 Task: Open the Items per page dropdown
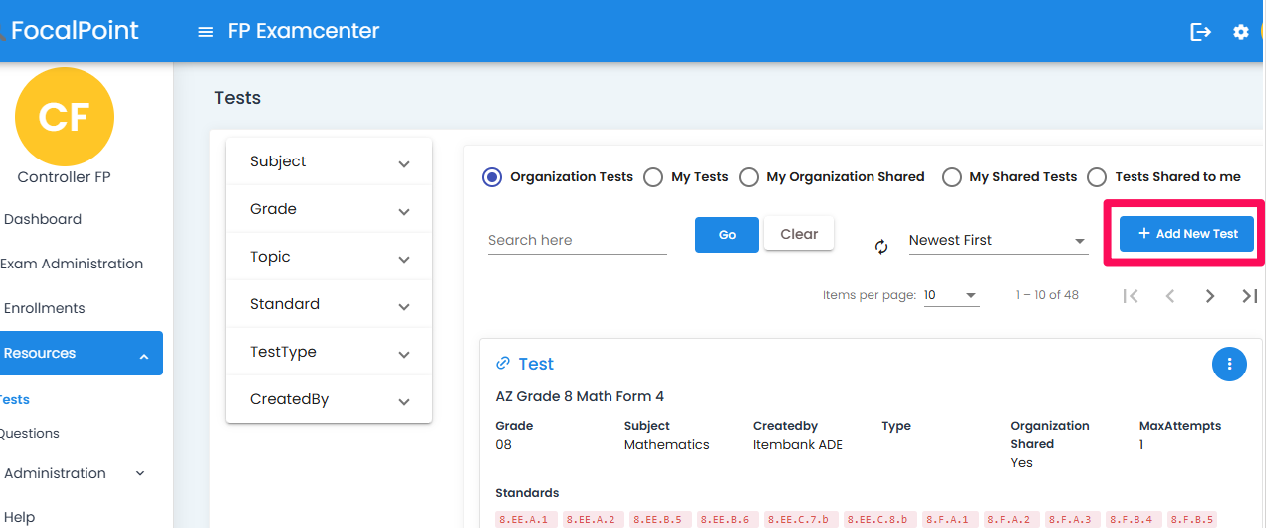[x=950, y=295]
